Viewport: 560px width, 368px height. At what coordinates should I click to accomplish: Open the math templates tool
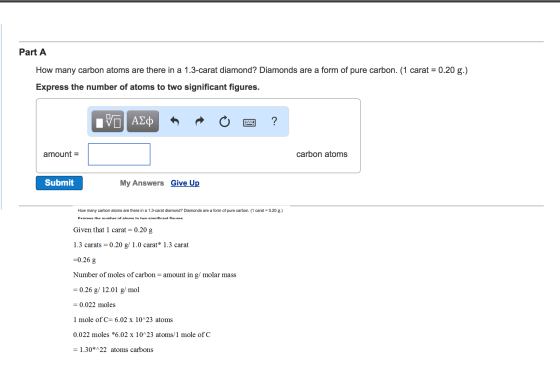(108, 121)
